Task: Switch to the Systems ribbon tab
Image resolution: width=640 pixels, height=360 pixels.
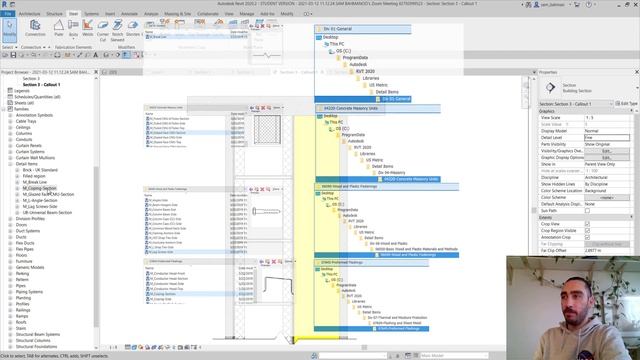Action: (x=91, y=14)
